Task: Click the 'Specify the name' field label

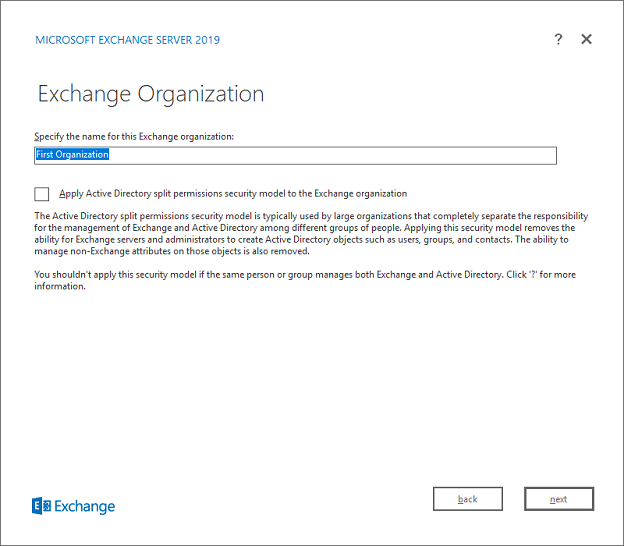Action: [x=134, y=136]
